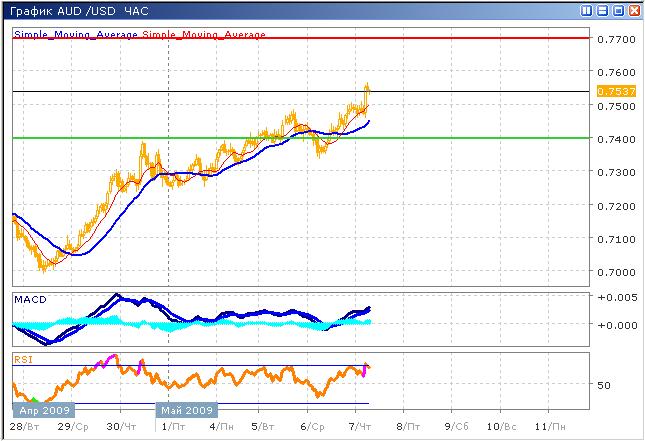This screenshot has width=645, height=441.
Task: Select the RSI indicator label
Action: tap(22, 358)
